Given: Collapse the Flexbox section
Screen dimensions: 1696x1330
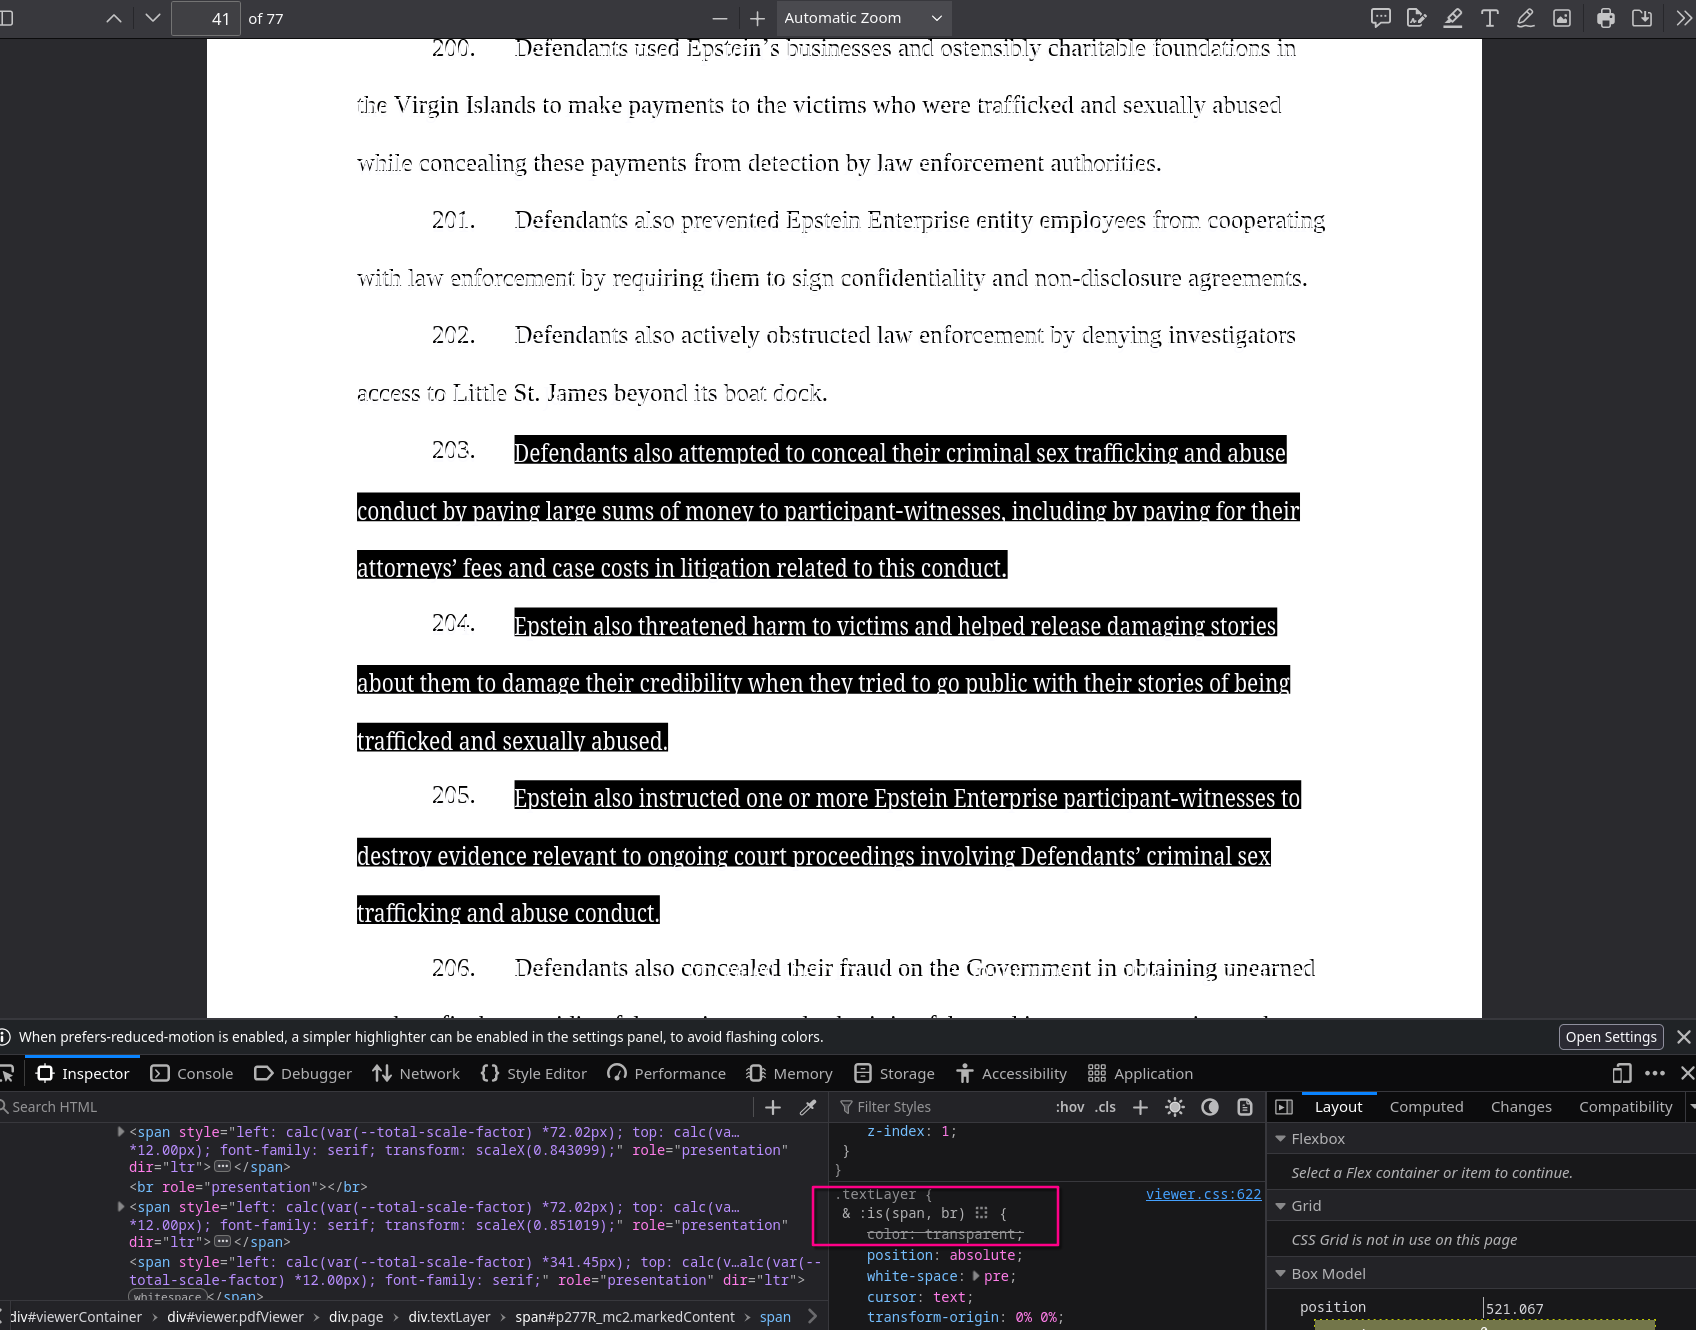Looking at the screenshot, I should point(1280,1139).
